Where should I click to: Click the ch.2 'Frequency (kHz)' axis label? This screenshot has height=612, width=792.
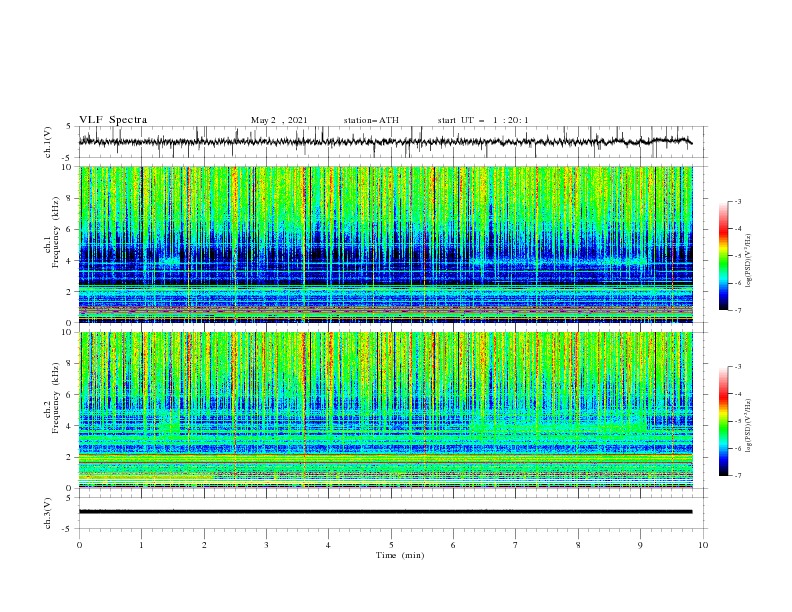click(55, 398)
